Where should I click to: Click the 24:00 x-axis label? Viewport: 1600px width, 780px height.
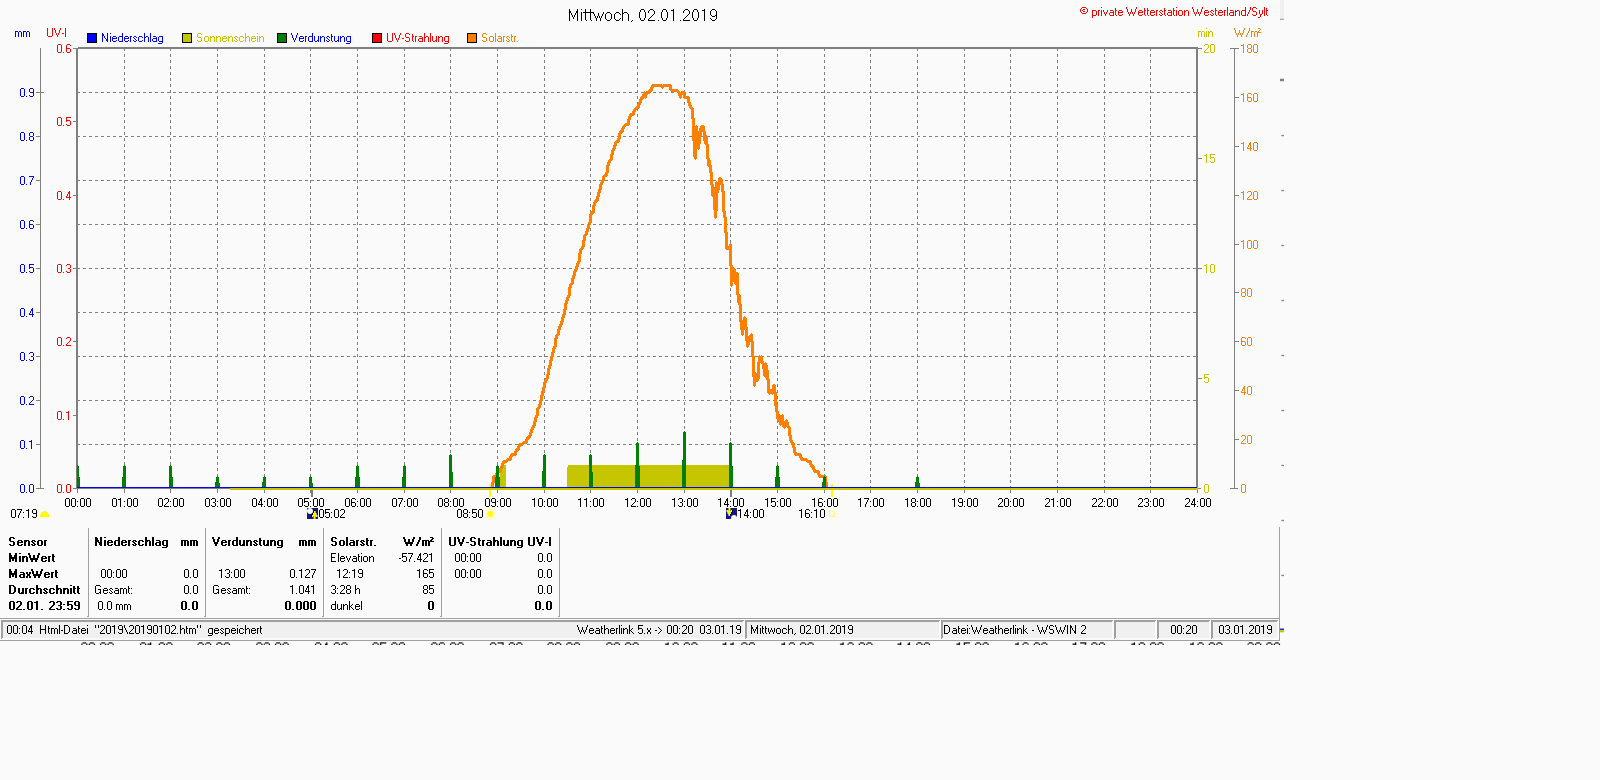(x=1198, y=503)
